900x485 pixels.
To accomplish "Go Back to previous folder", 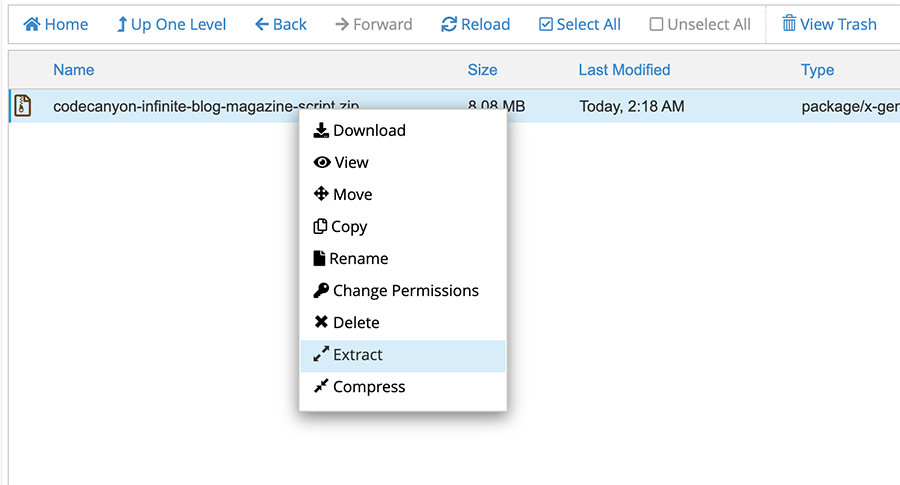I will [x=280, y=24].
